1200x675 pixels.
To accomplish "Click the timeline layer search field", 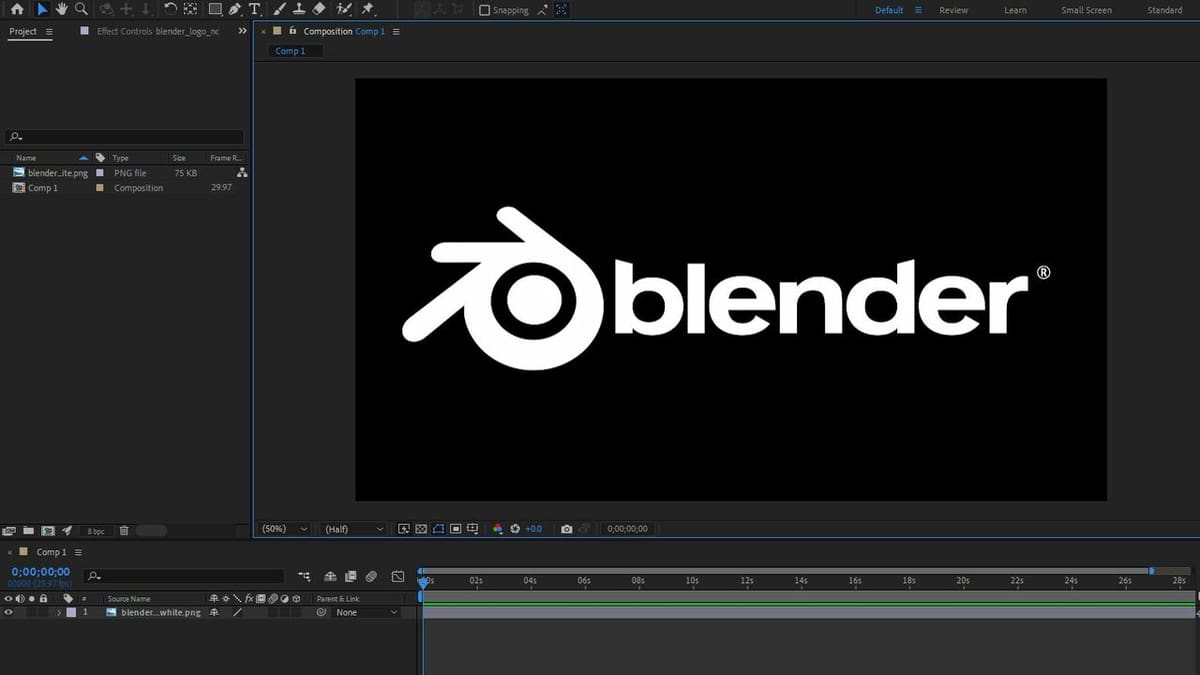I will click(185, 577).
